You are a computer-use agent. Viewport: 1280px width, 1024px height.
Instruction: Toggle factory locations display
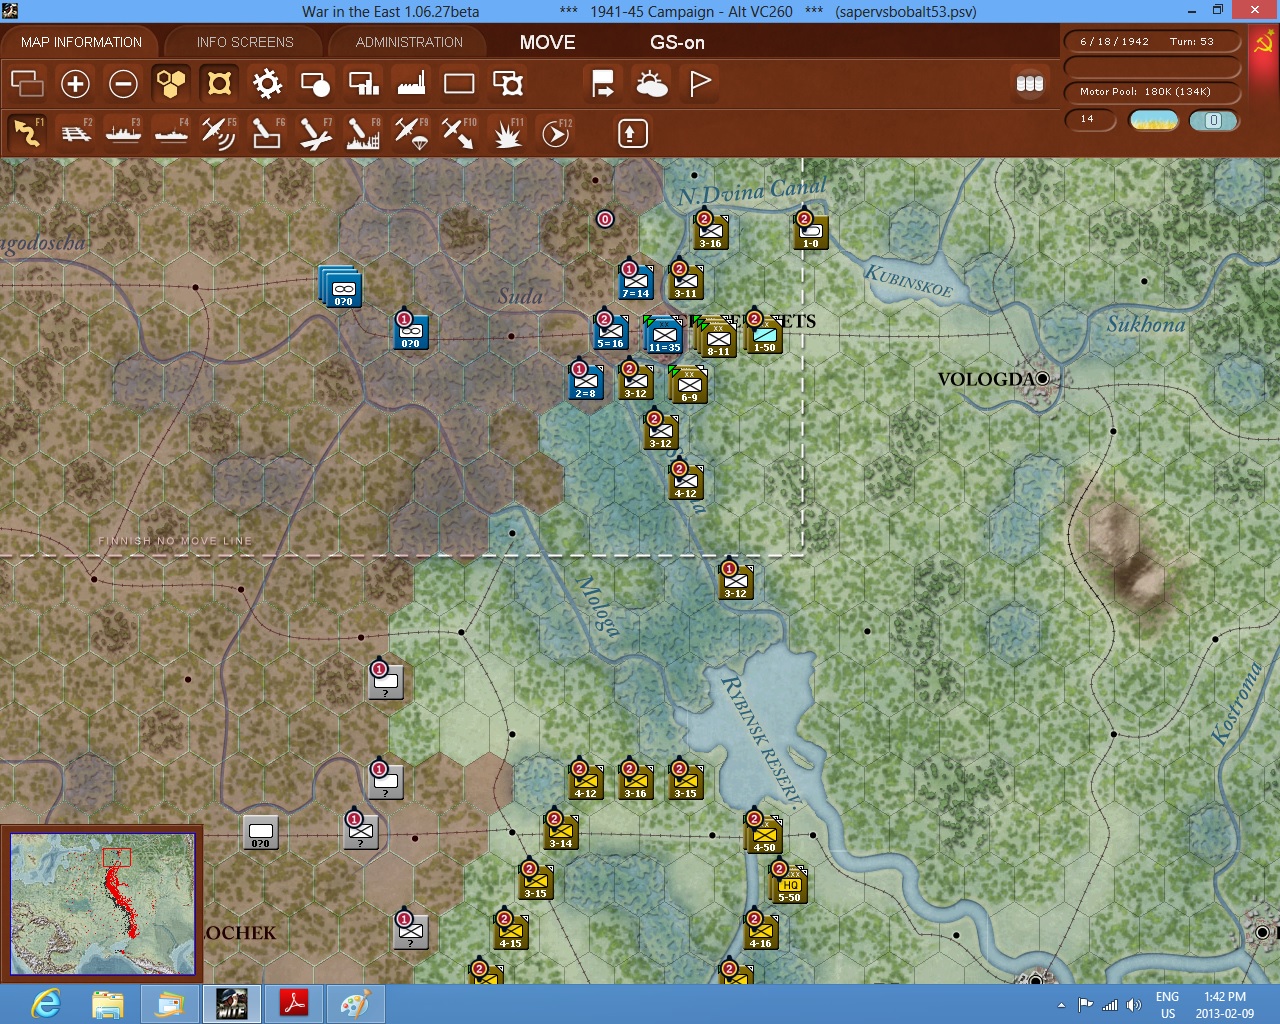[411, 84]
